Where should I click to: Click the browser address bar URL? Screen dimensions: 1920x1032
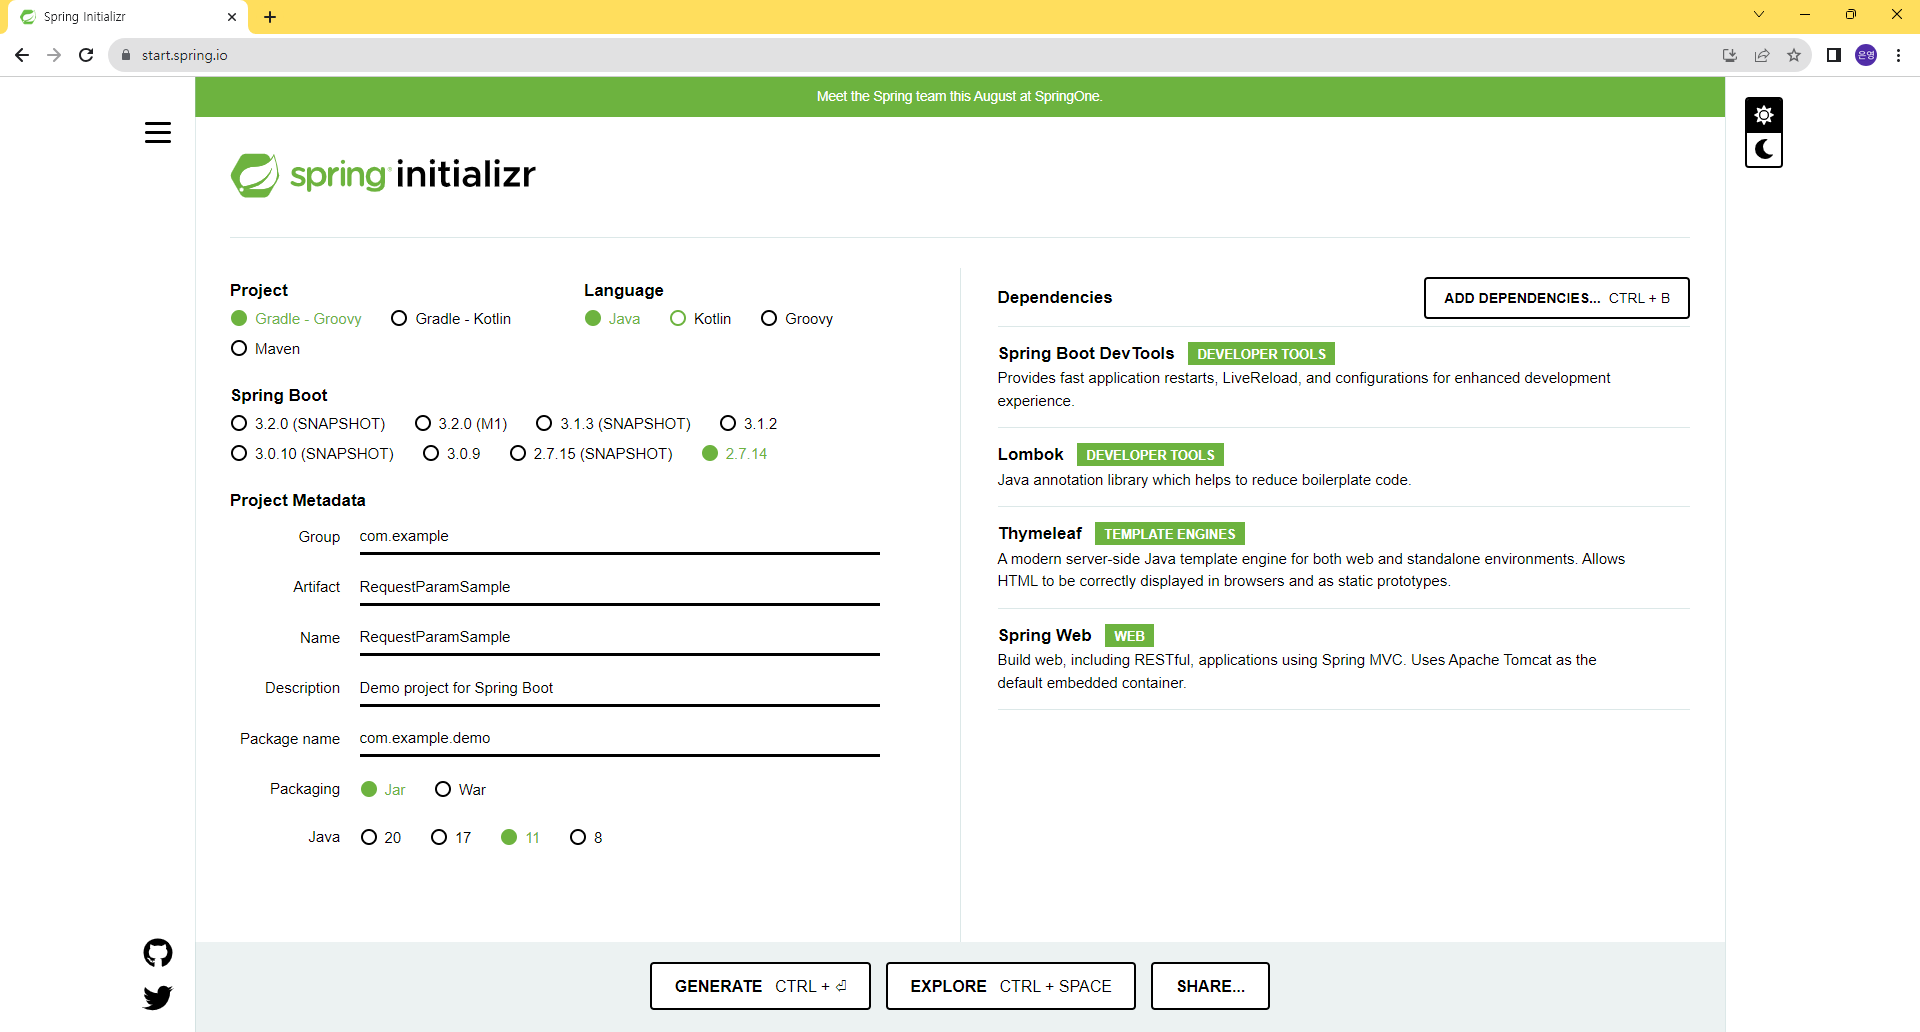[x=185, y=55]
